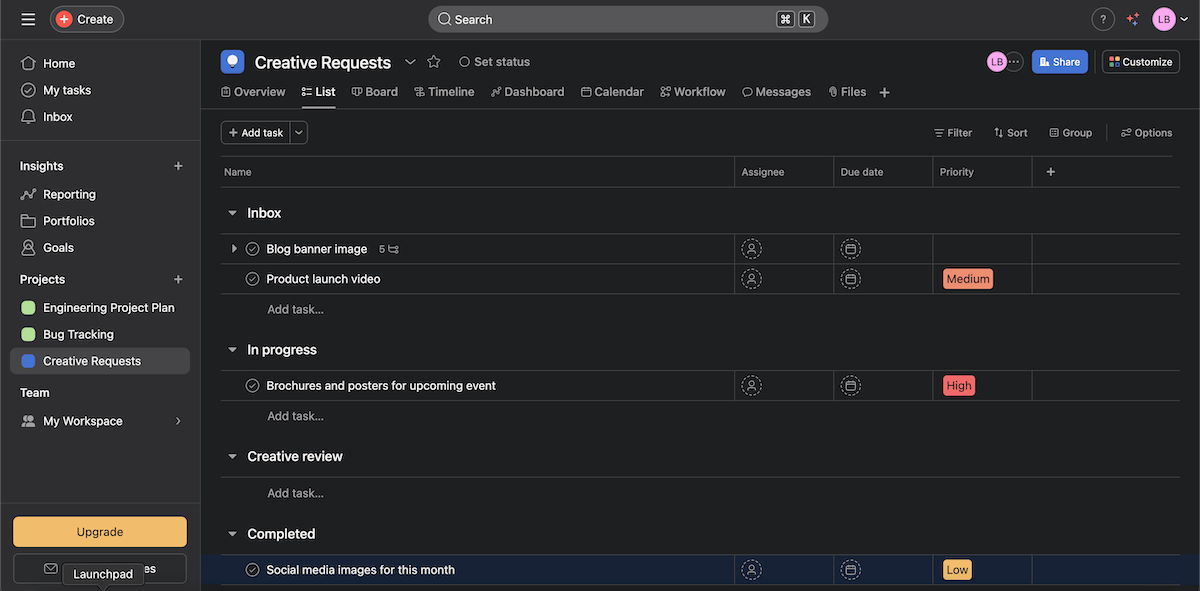Open the help question mark icon
1200x591 pixels.
tap(1102, 19)
